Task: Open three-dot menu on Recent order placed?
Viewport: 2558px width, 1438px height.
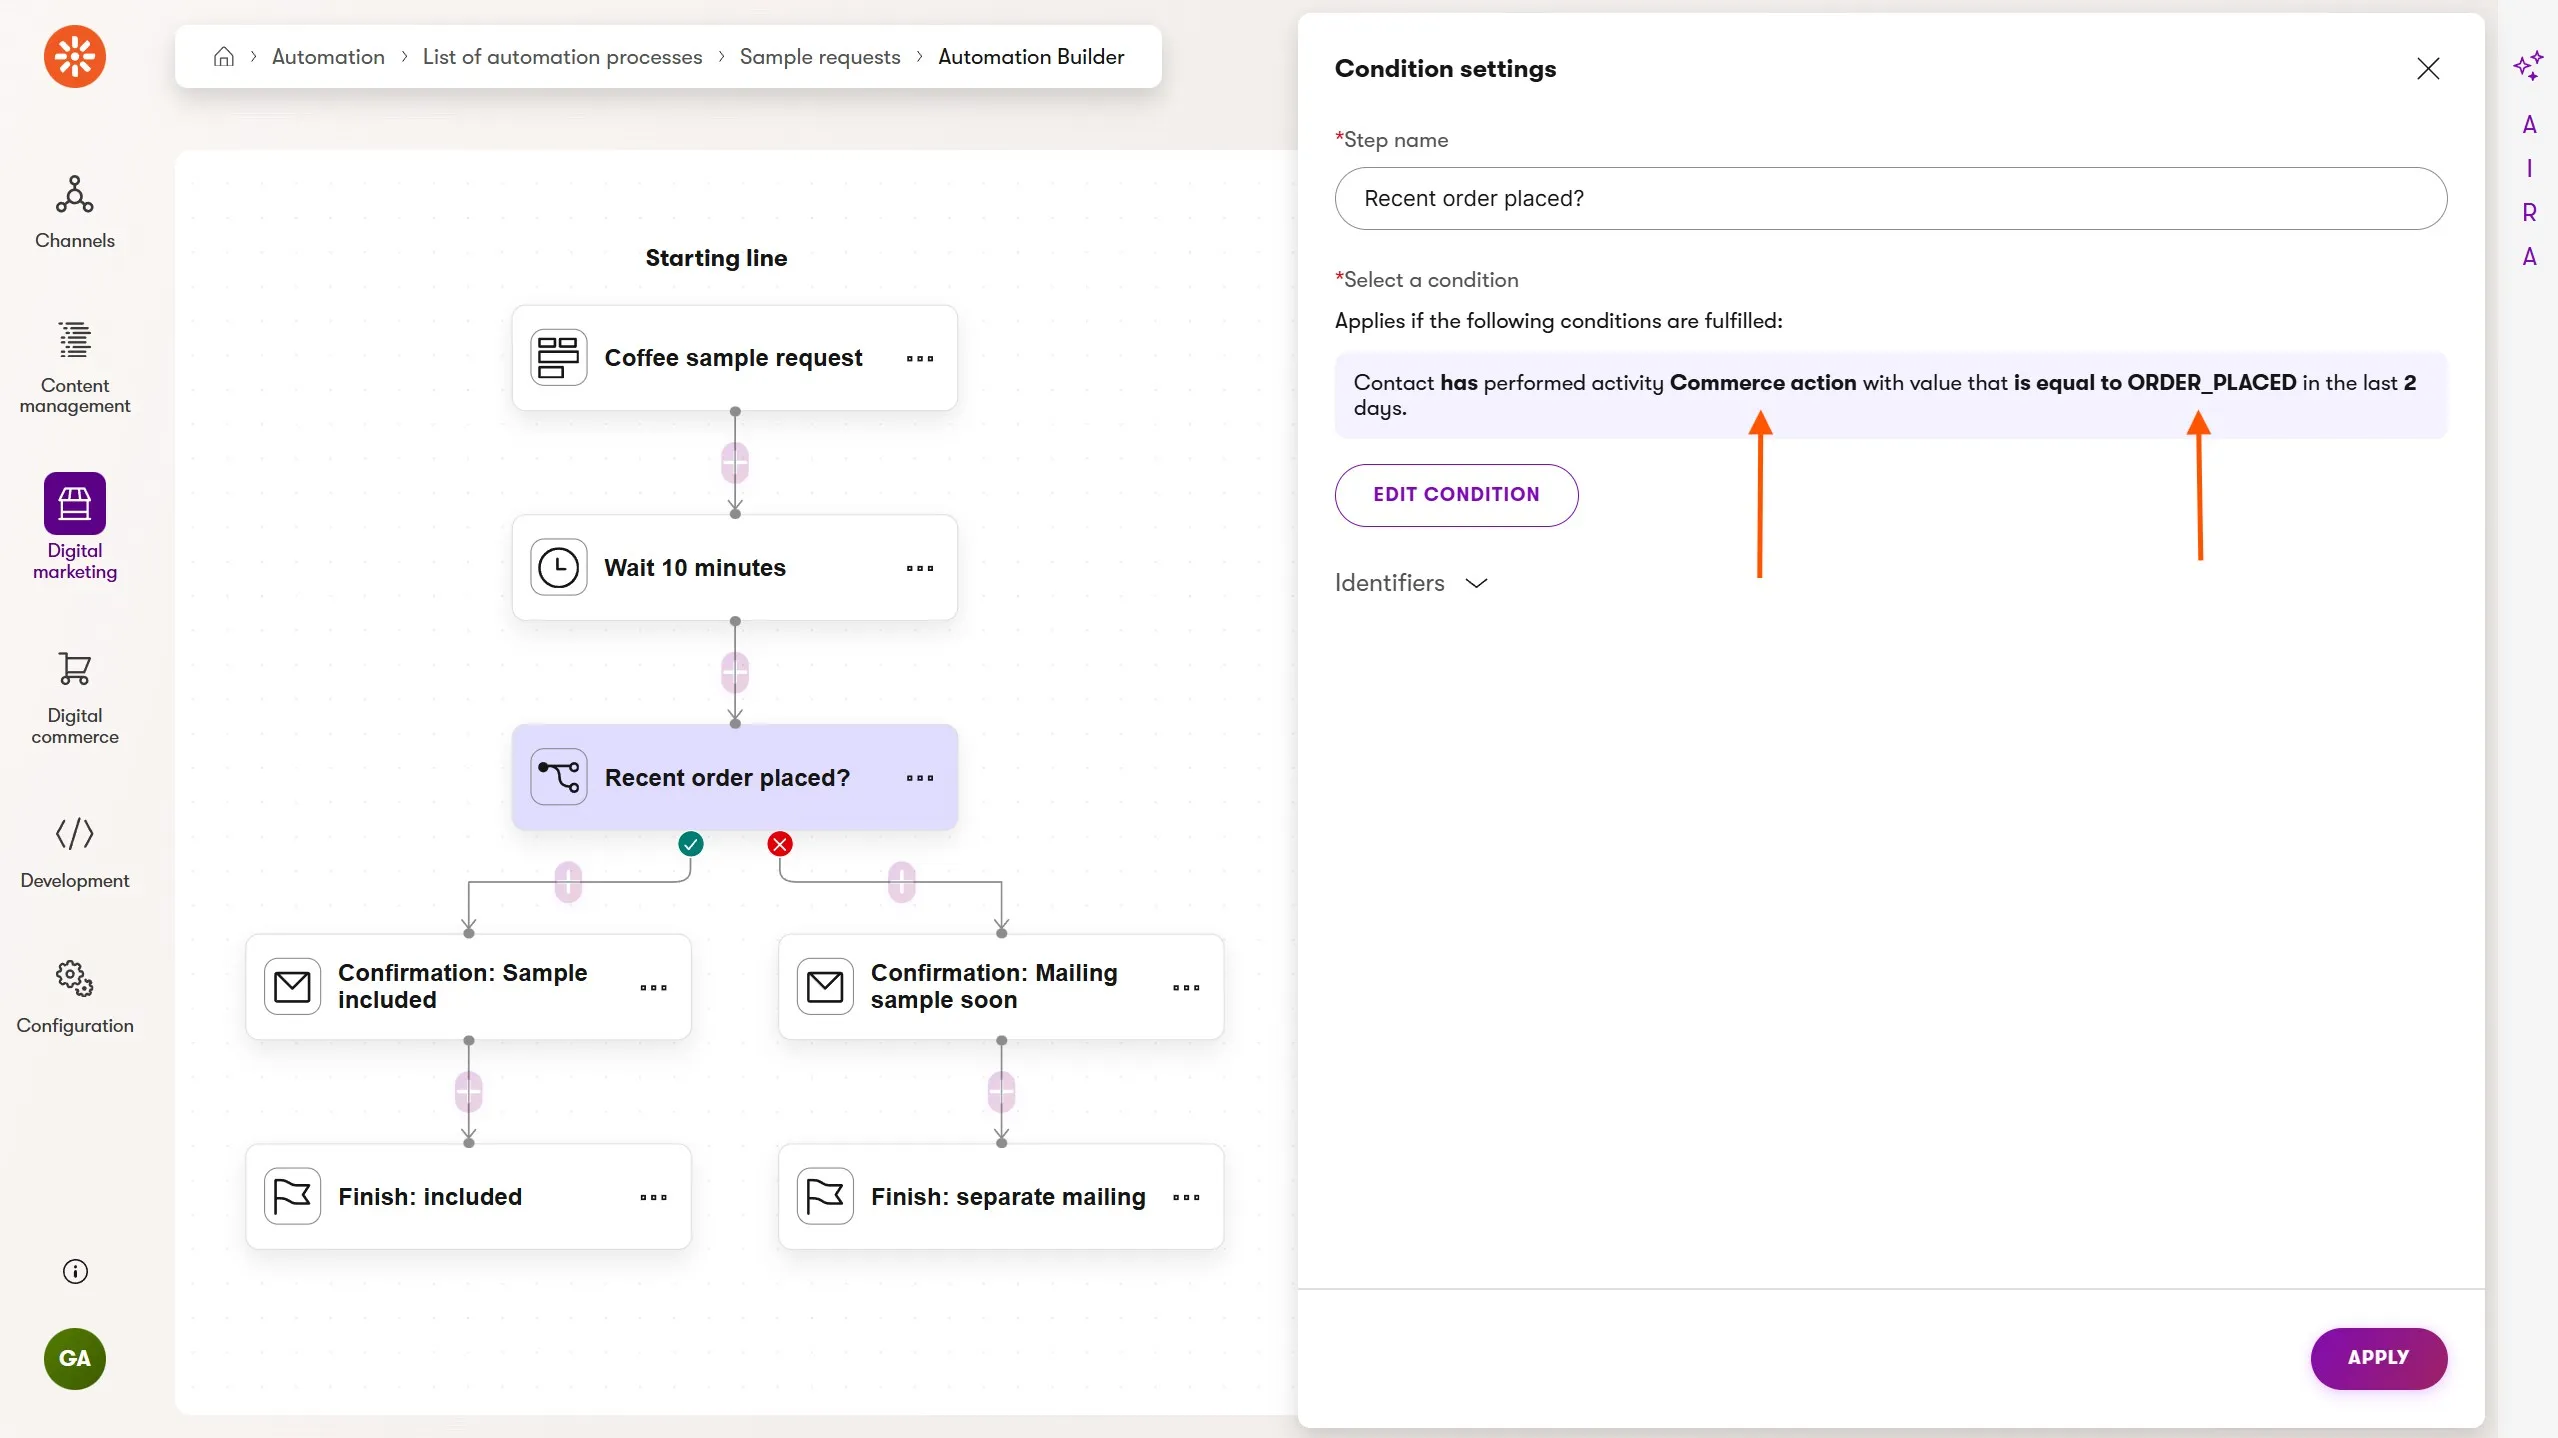Action: 919,778
